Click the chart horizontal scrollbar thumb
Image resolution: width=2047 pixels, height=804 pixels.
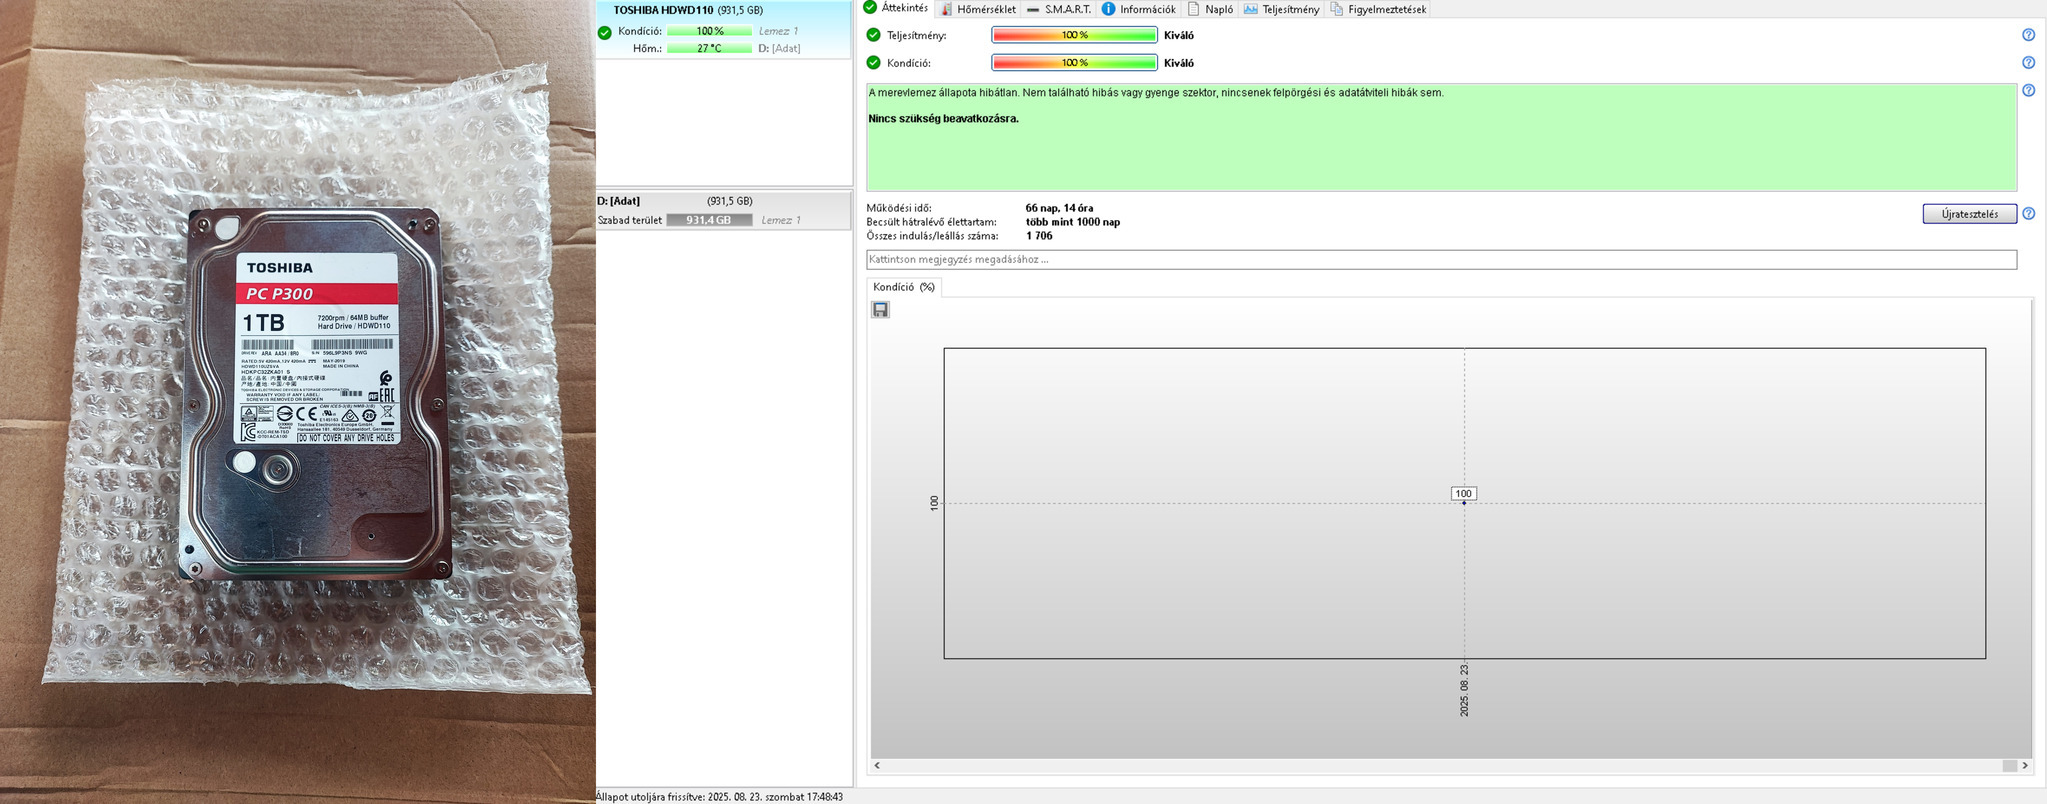pos(2009,765)
